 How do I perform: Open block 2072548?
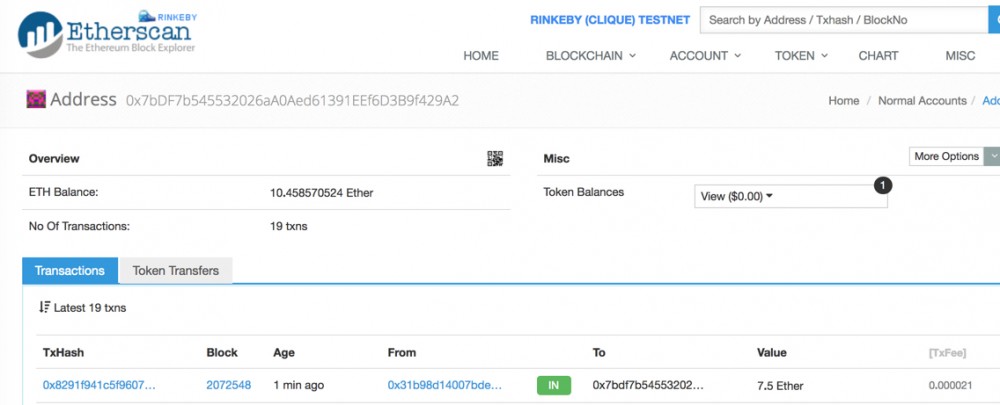coord(228,385)
